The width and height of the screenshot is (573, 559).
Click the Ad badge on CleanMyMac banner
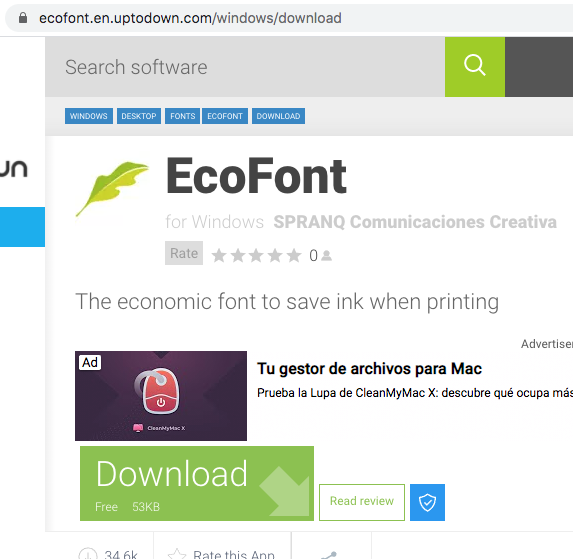[x=90, y=363]
